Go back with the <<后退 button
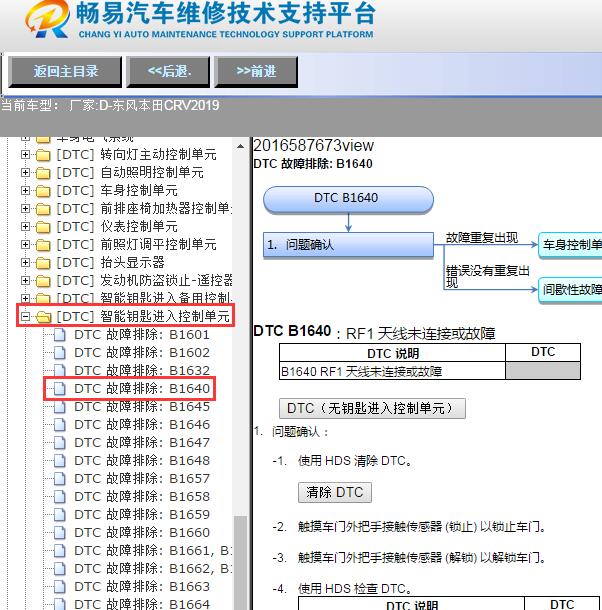 (168, 72)
